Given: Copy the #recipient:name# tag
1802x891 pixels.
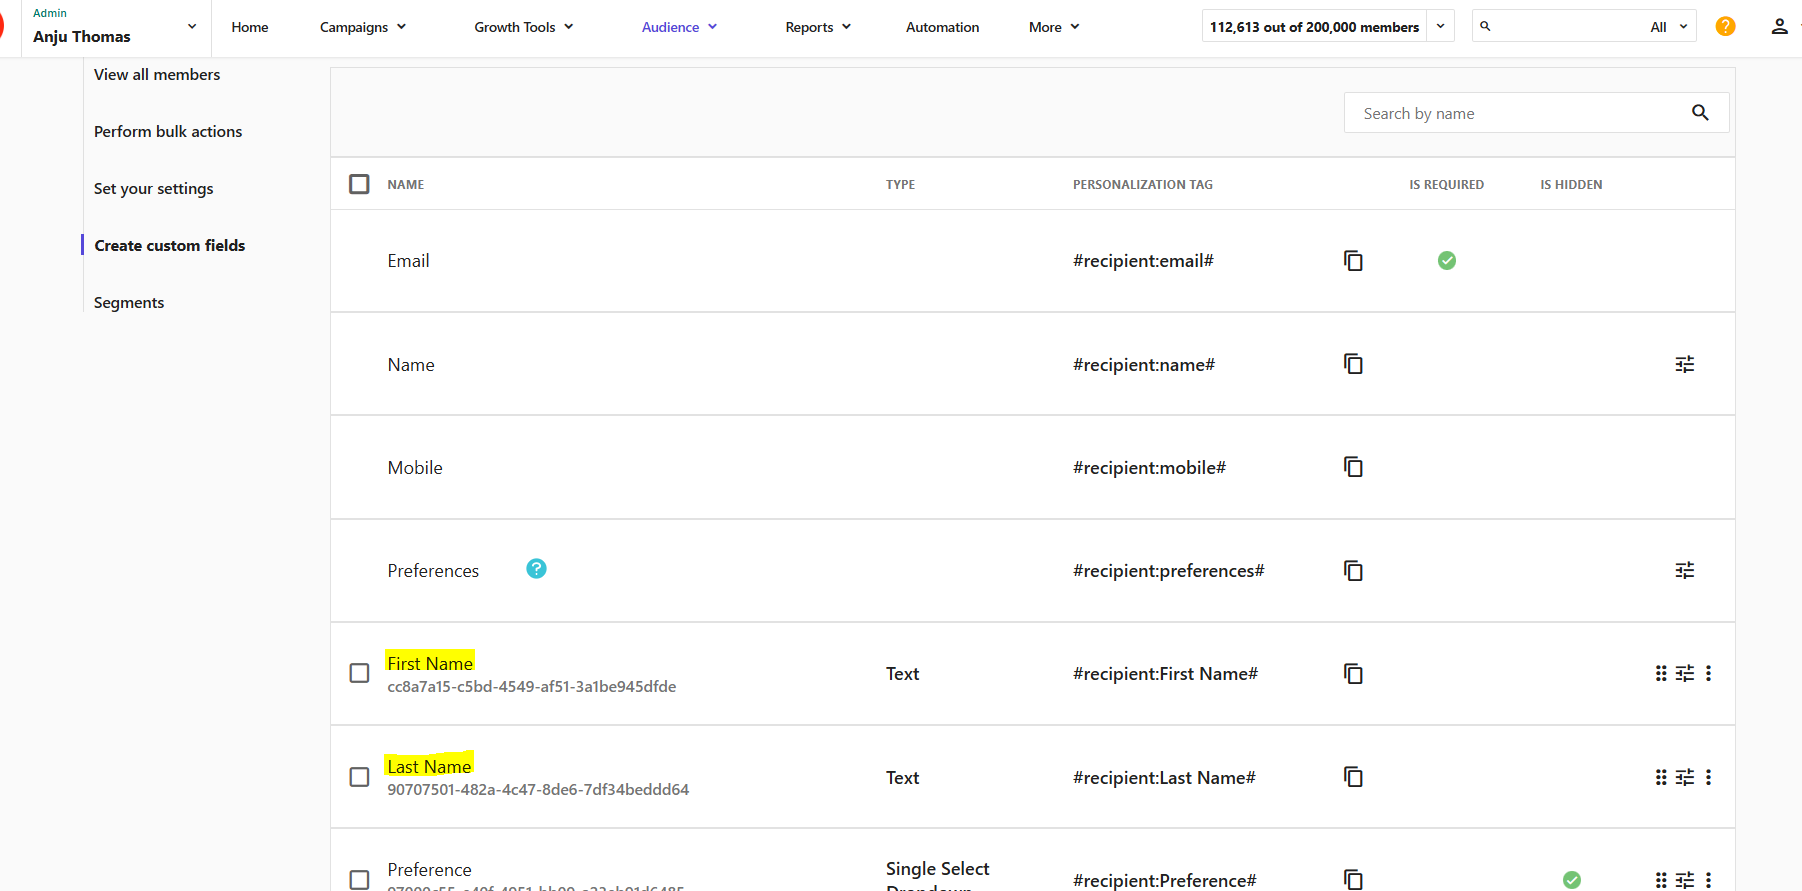Looking at the screenshot, I should pos(1353,364).
